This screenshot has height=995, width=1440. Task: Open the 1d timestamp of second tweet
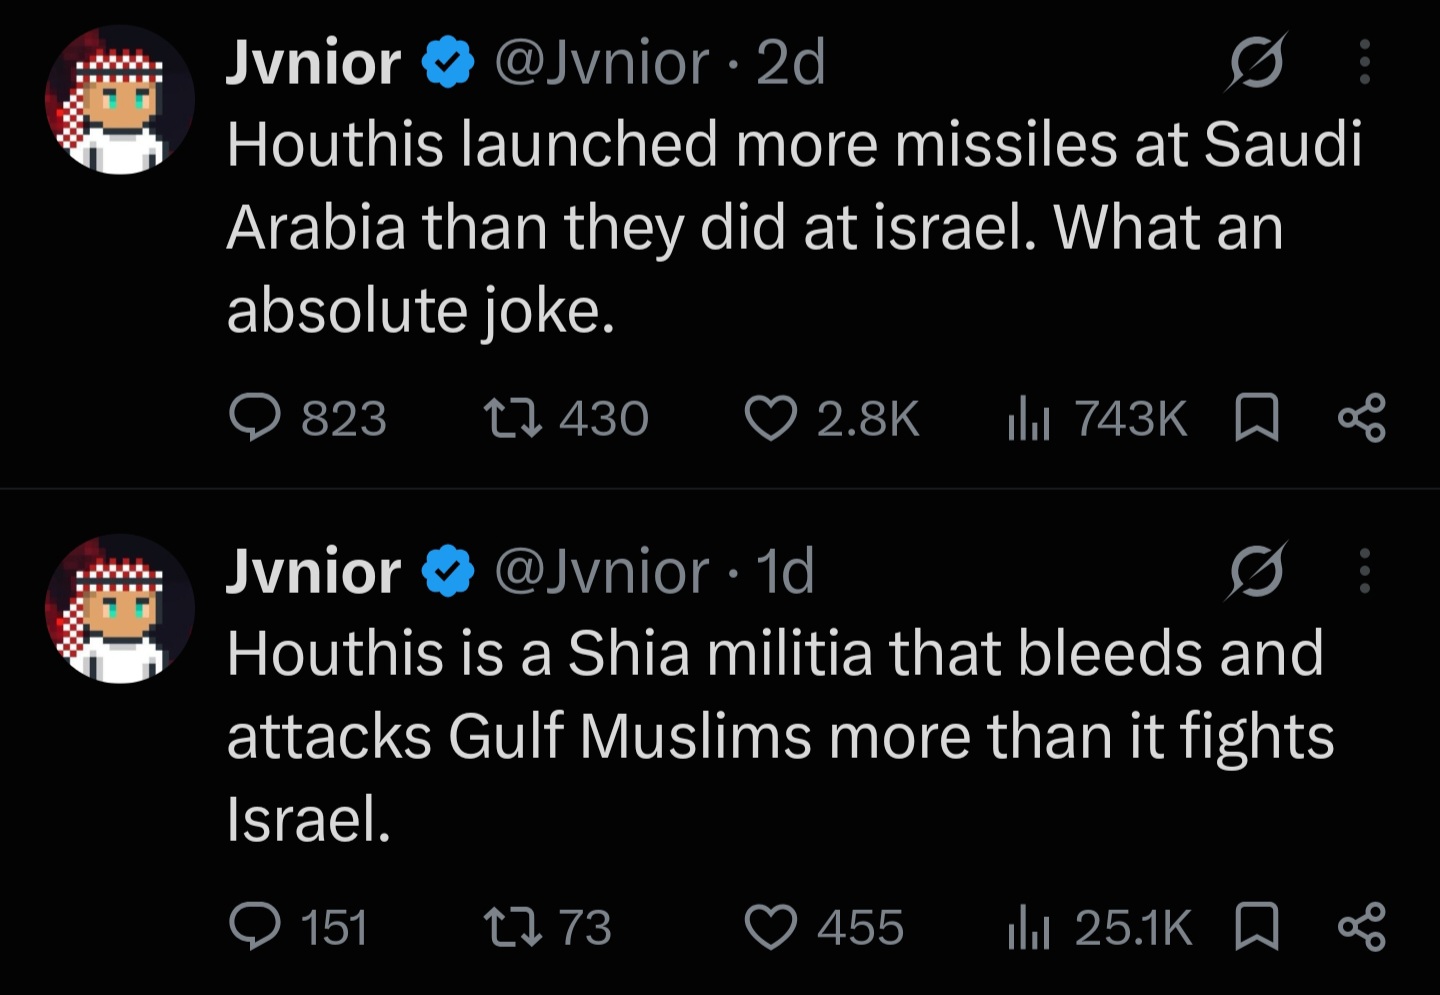tap(785, 571)
